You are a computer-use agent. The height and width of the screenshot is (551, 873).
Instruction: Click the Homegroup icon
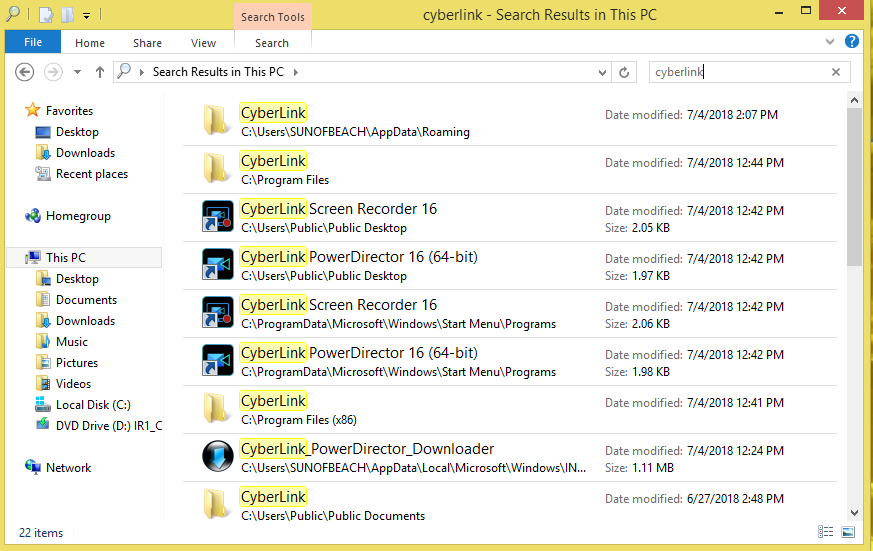(33, 216)
